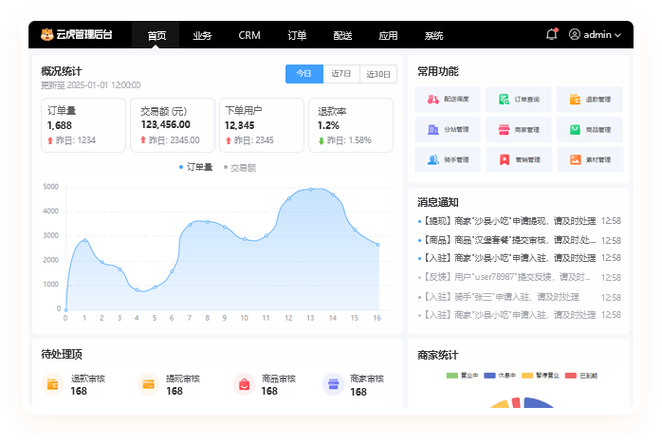Click the 云虎管理后台 tiger logo
The width and height of the screenshot is (662, 444).
[47, 34]
